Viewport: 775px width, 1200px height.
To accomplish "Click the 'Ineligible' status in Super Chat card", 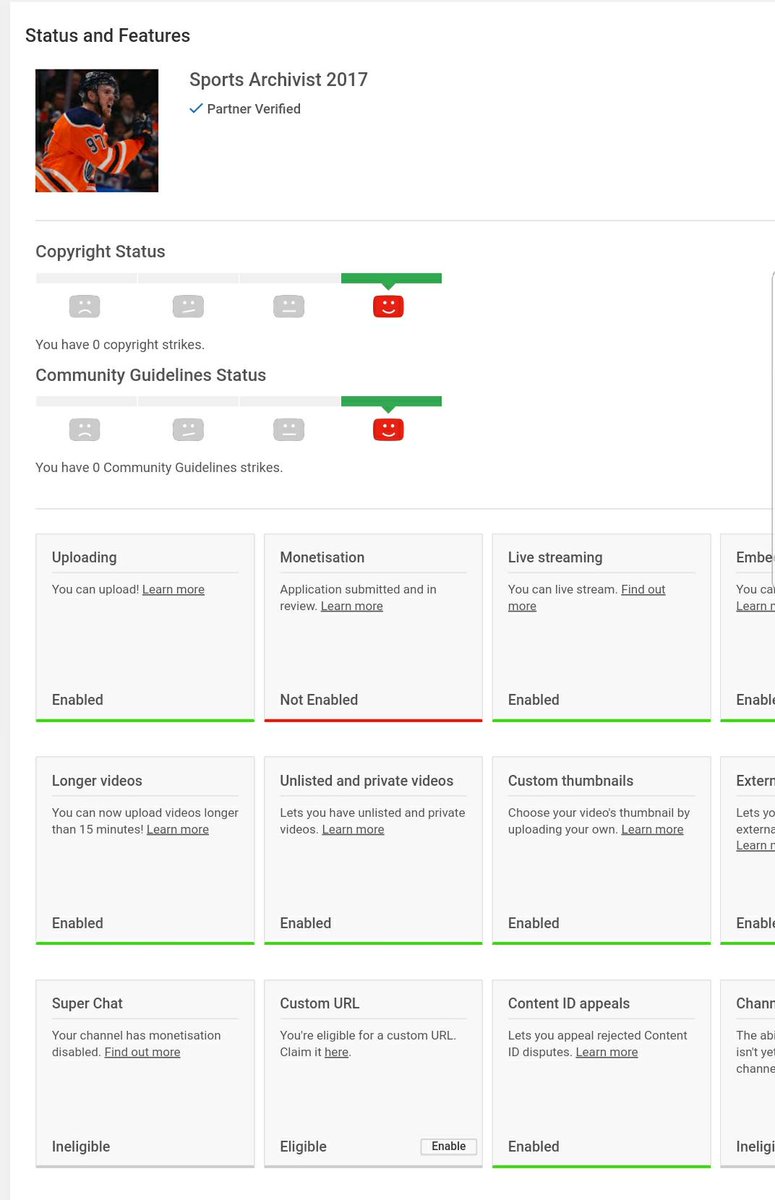I will click(x=81, y=1146).
